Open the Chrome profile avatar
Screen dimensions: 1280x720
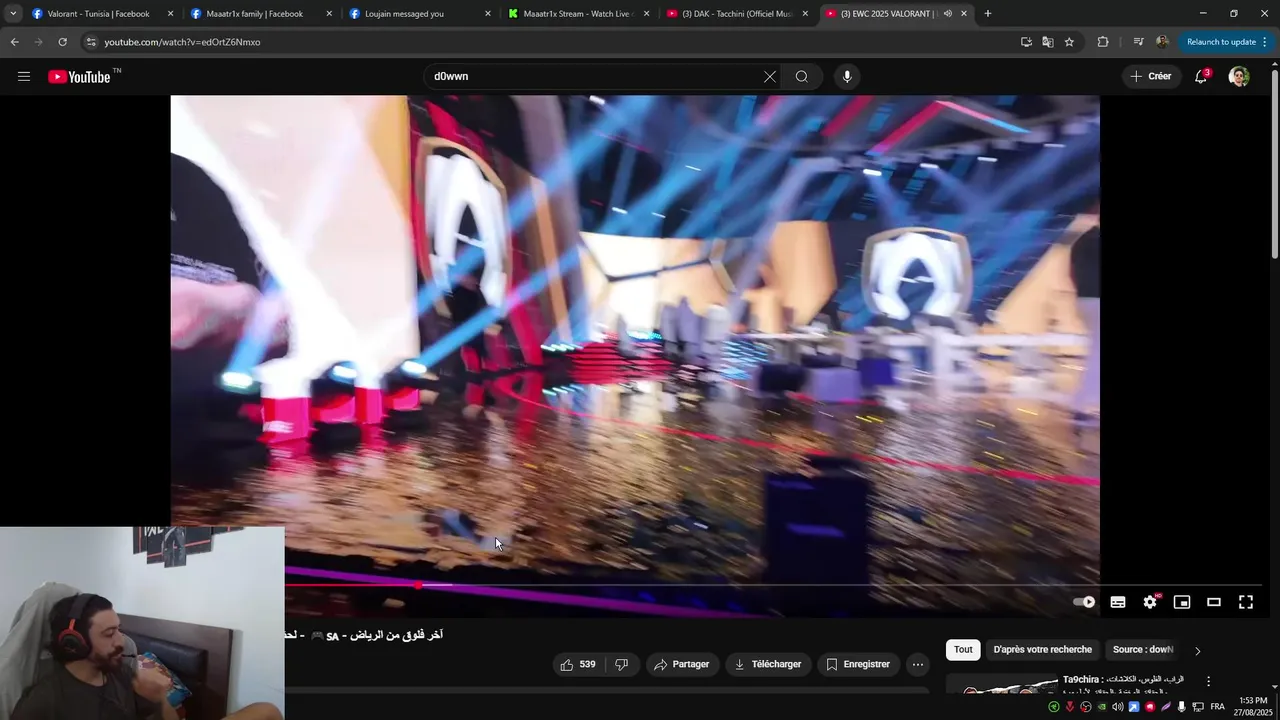[1162, 42]
